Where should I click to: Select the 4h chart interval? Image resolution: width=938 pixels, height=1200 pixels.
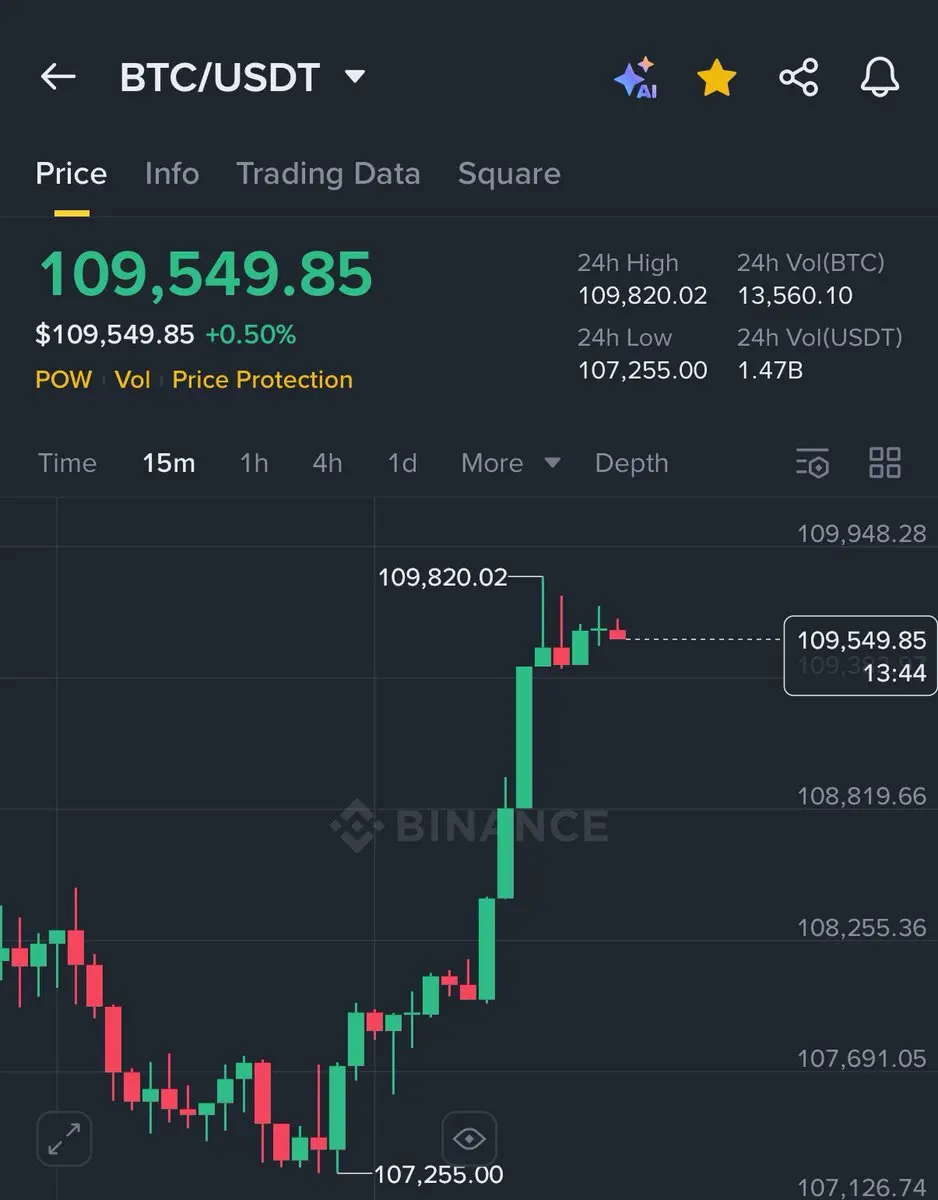(327, 463)
